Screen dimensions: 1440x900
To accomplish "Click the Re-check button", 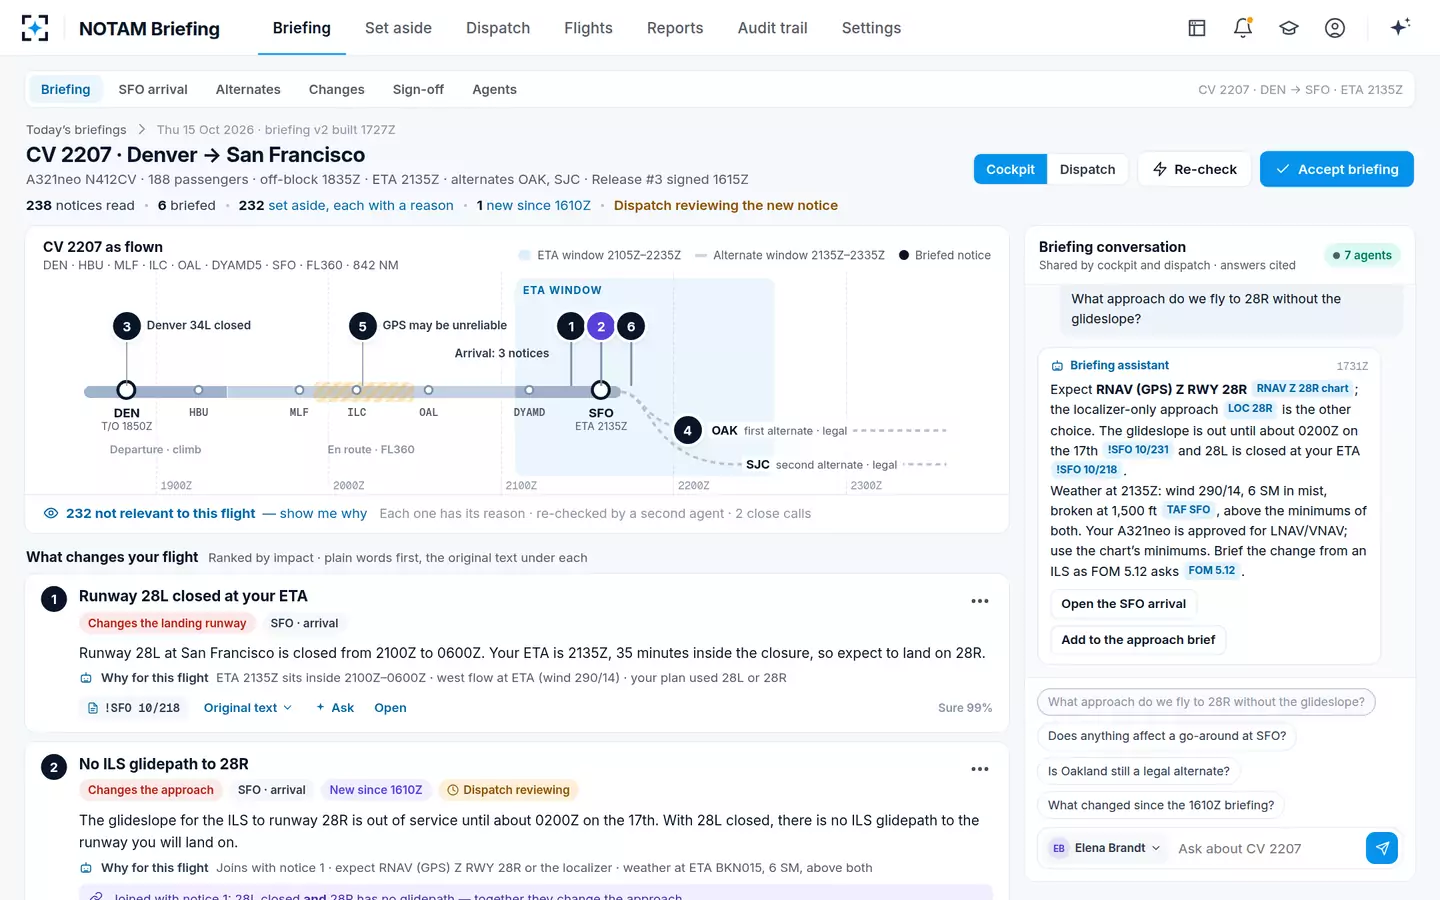I will tap(1194, 169).
